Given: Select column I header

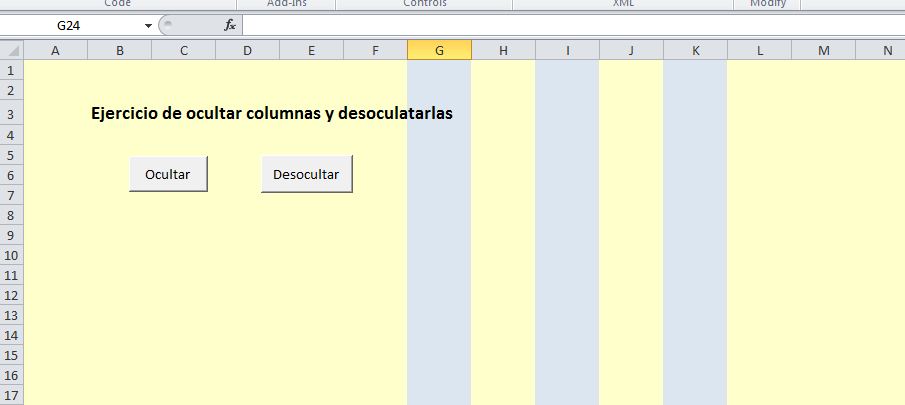Looking at the screenshot, I should (567, 50).
